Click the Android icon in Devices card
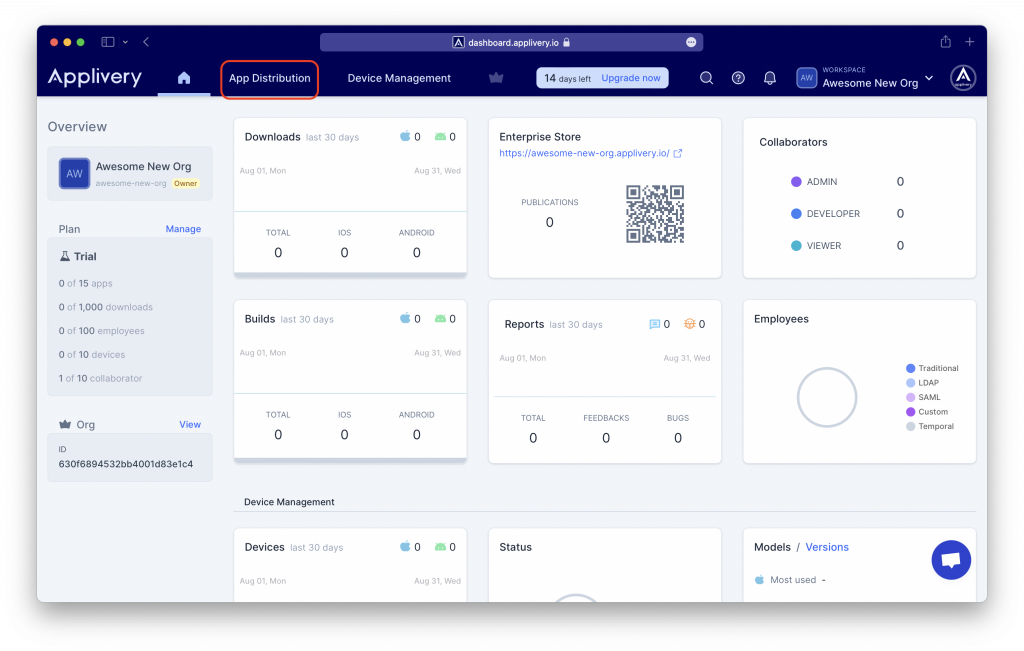 click(440, 547)
